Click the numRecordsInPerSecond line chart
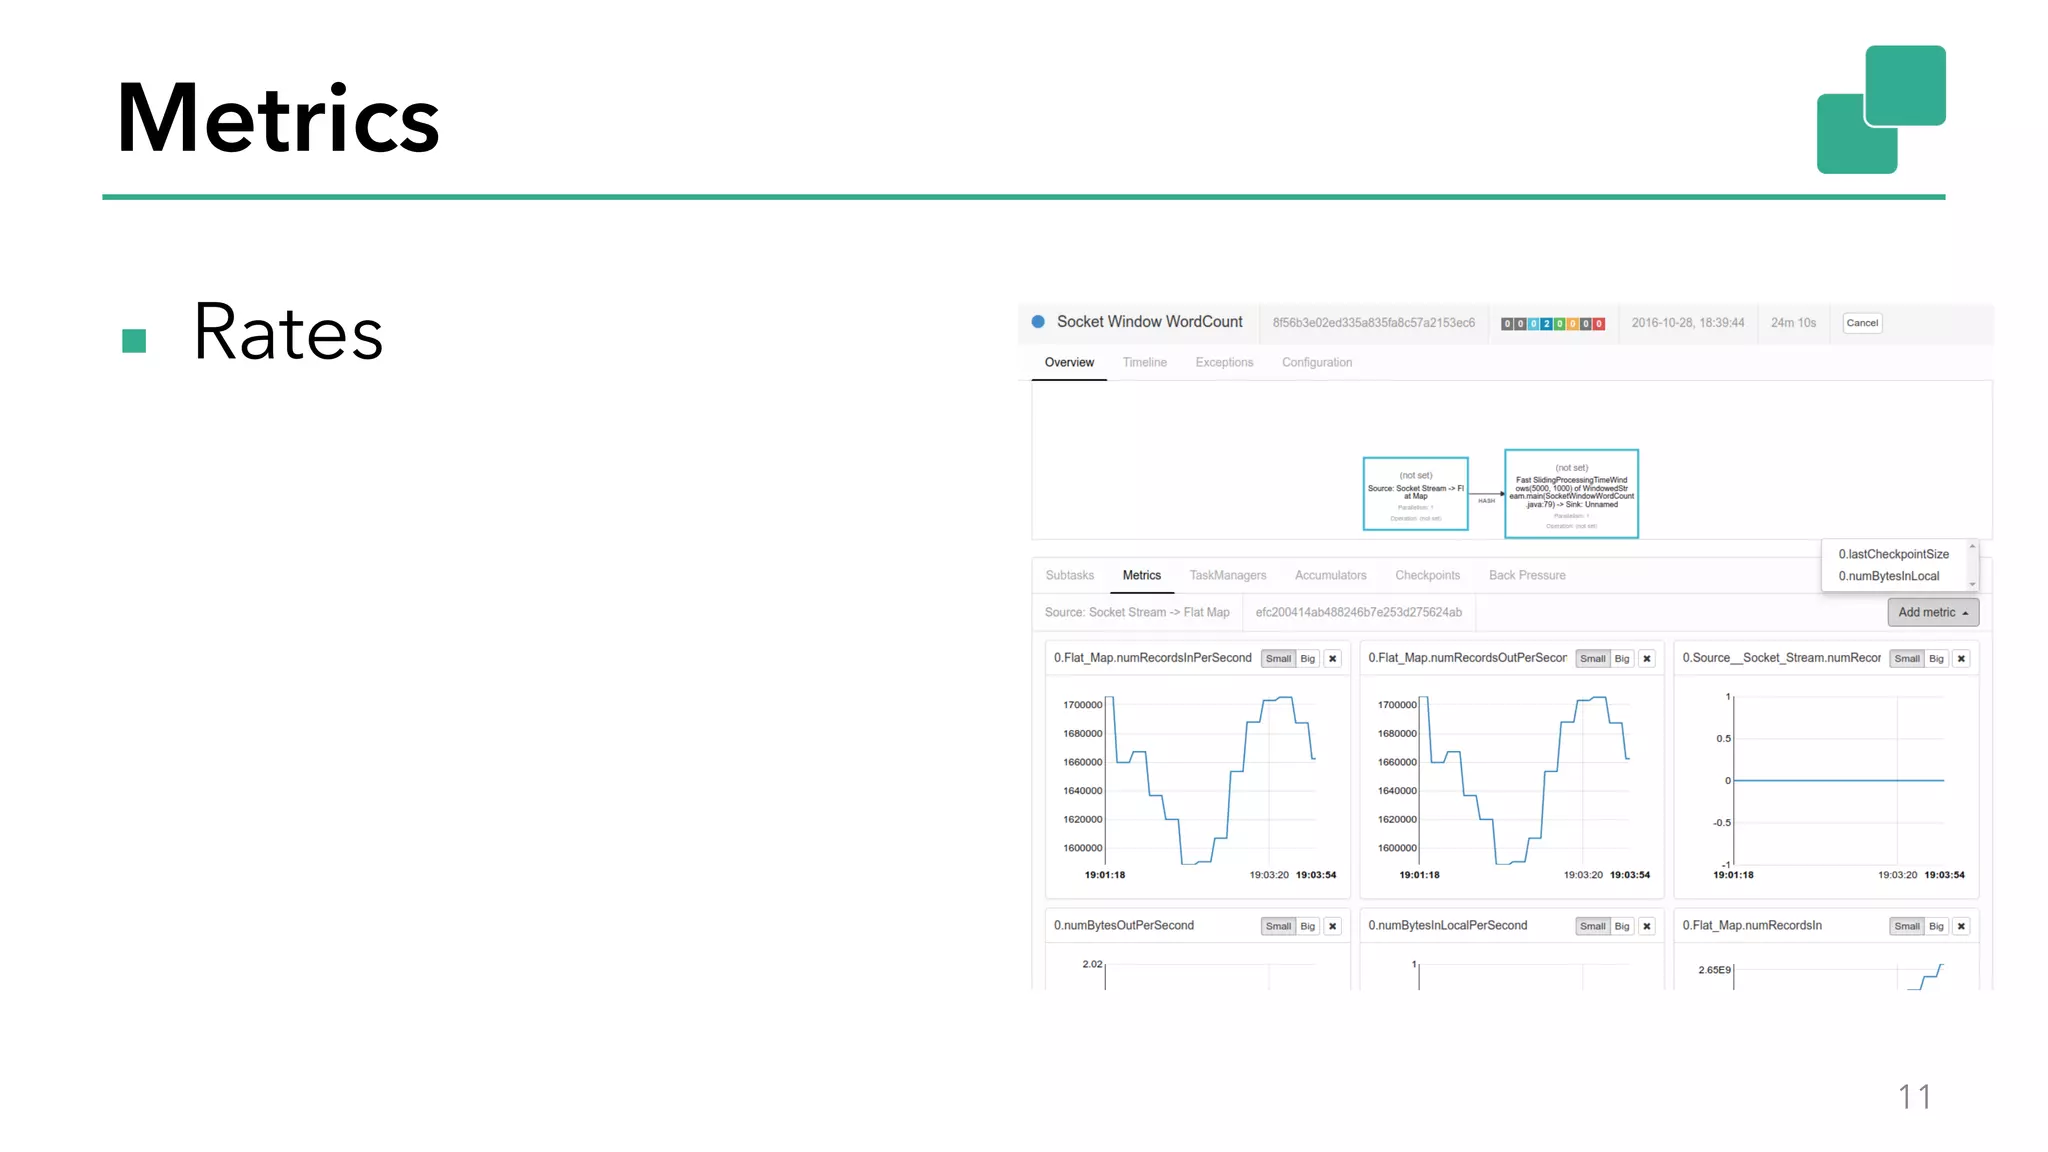The image size is (2048, 1152). pos(1210,780)
